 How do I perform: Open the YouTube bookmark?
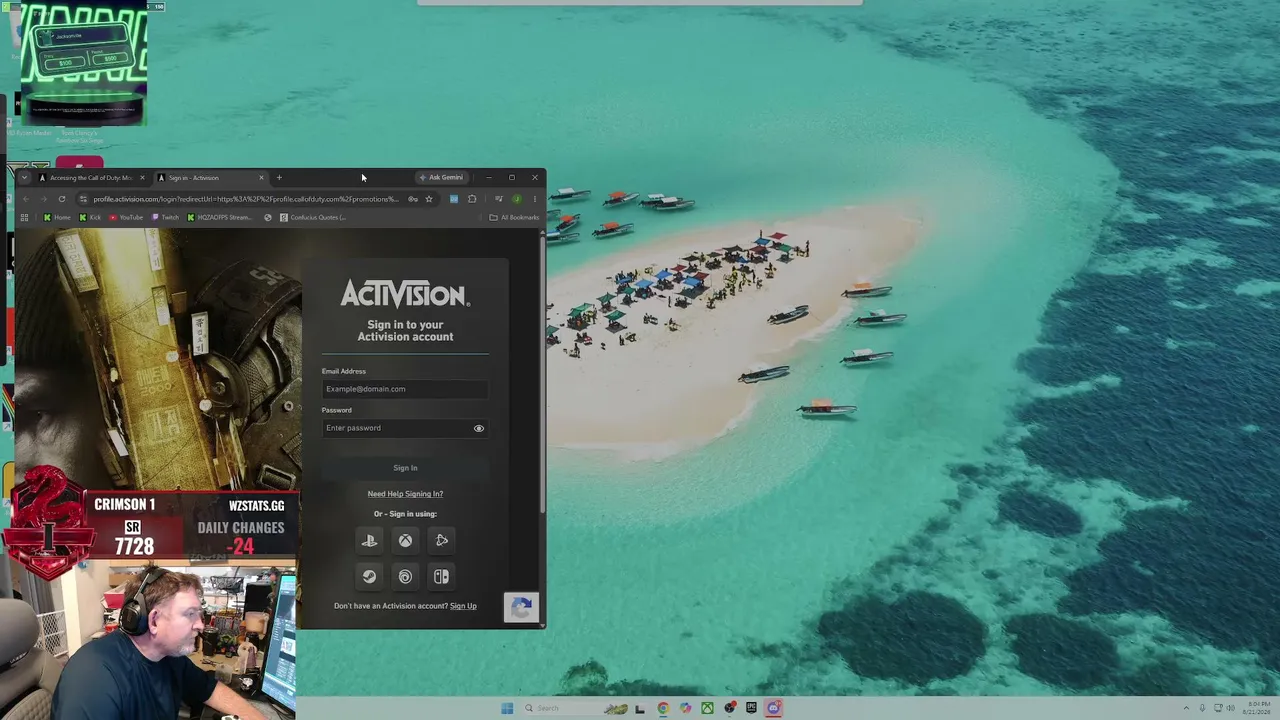[x=126, y=218]
